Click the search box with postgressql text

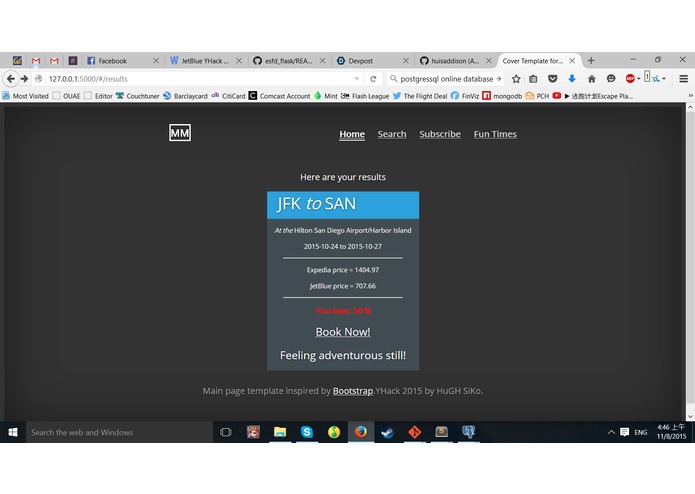(x=445, y=79)
